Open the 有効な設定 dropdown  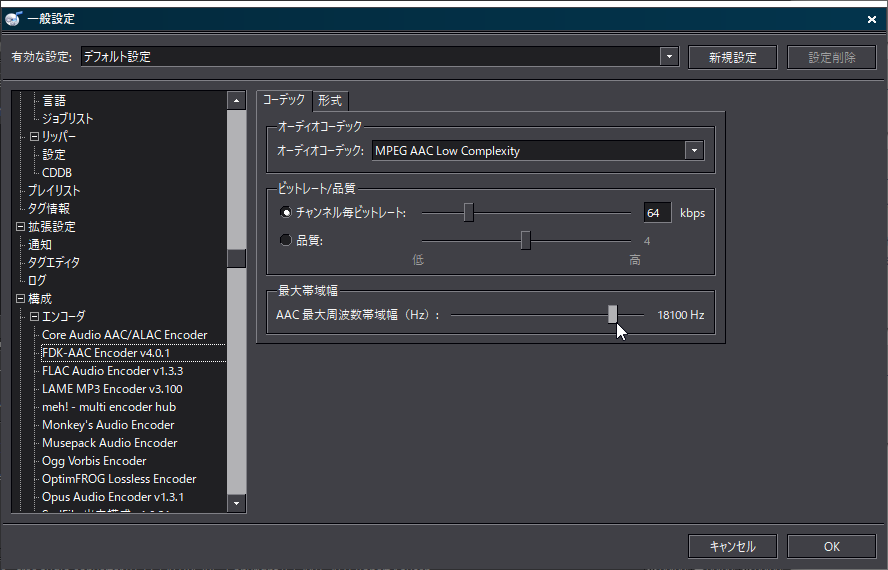(x=669, y=57)
